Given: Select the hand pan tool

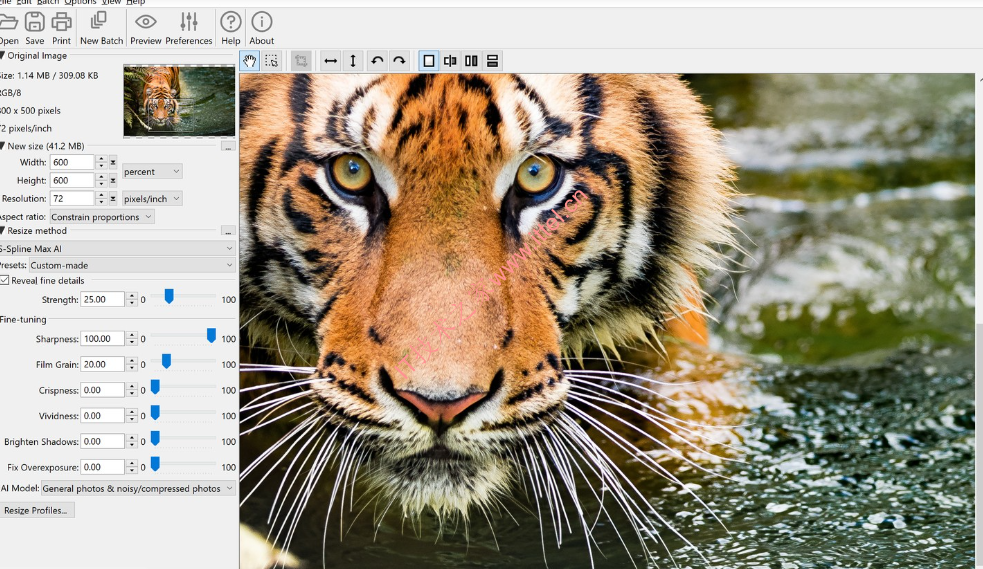Looking at the screenshot, I should pyautogui.click(x=250, y=61).
